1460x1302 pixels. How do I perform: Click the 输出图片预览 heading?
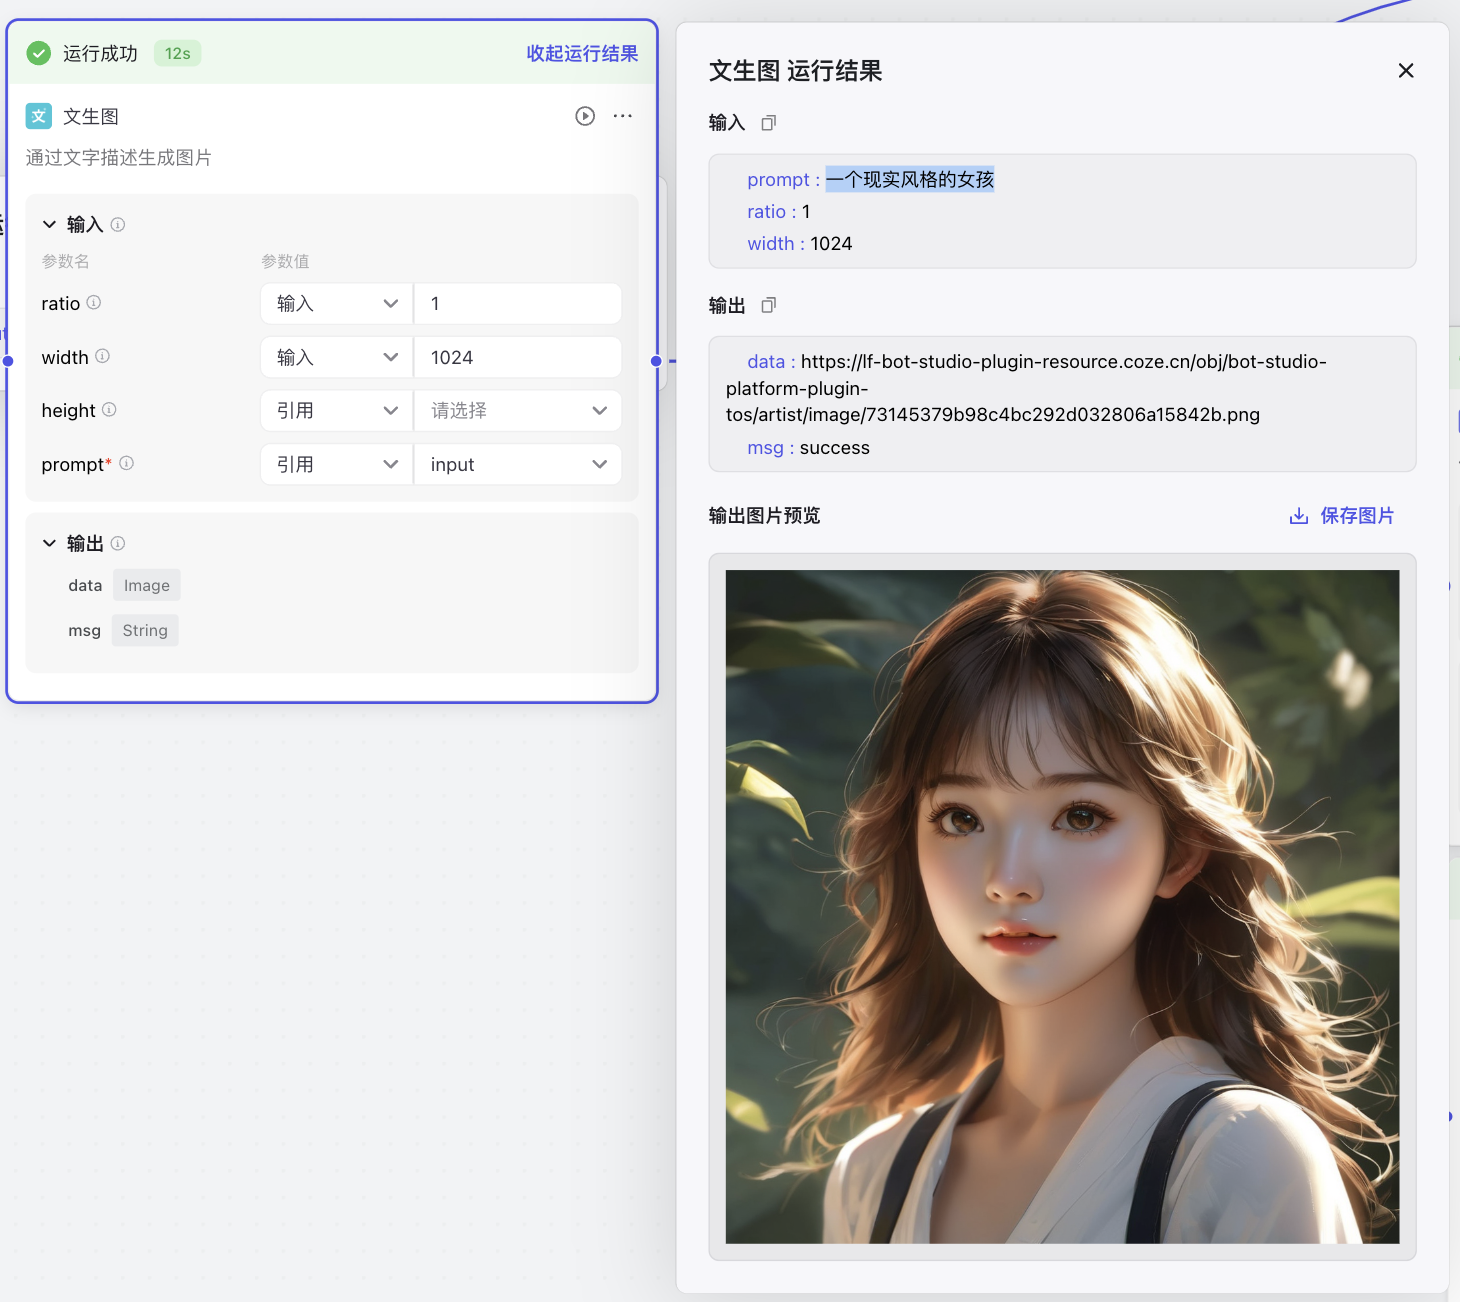(x=764, y=516)
